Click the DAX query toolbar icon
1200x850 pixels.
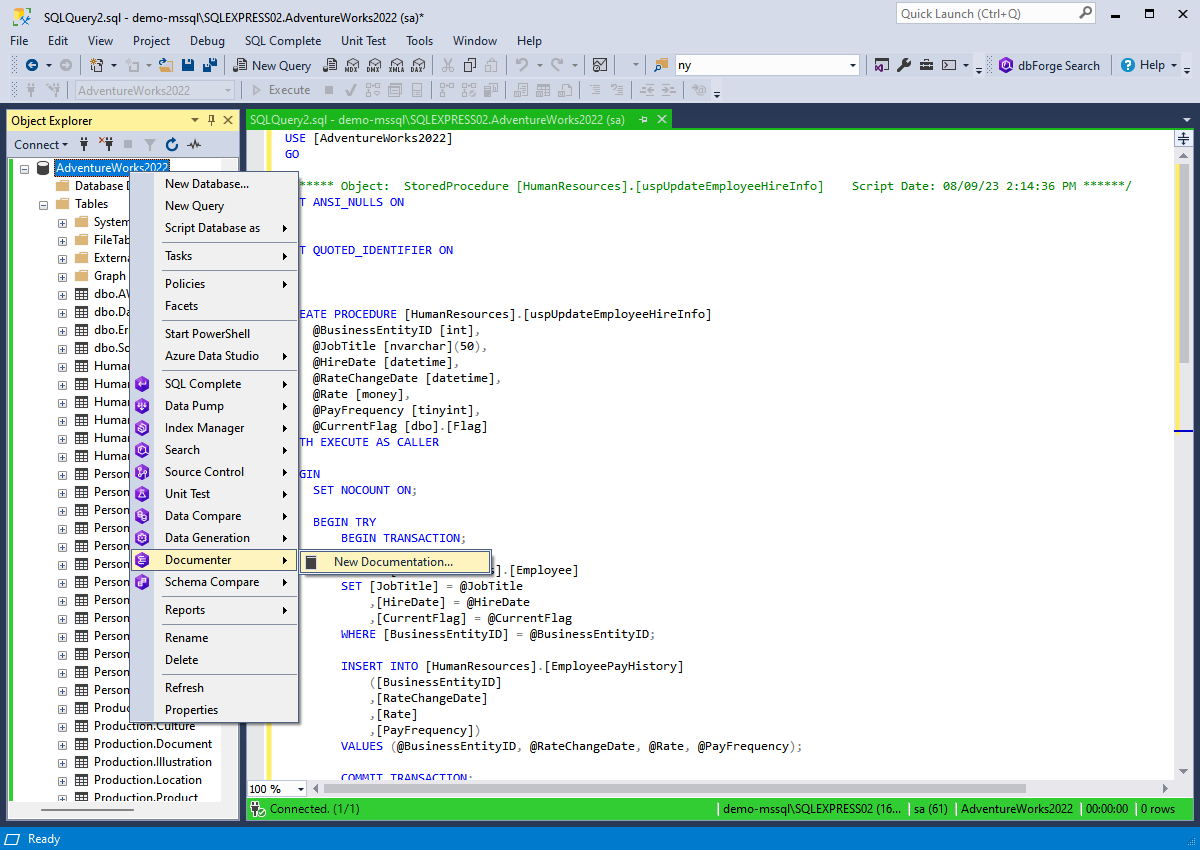coord(417,65)
